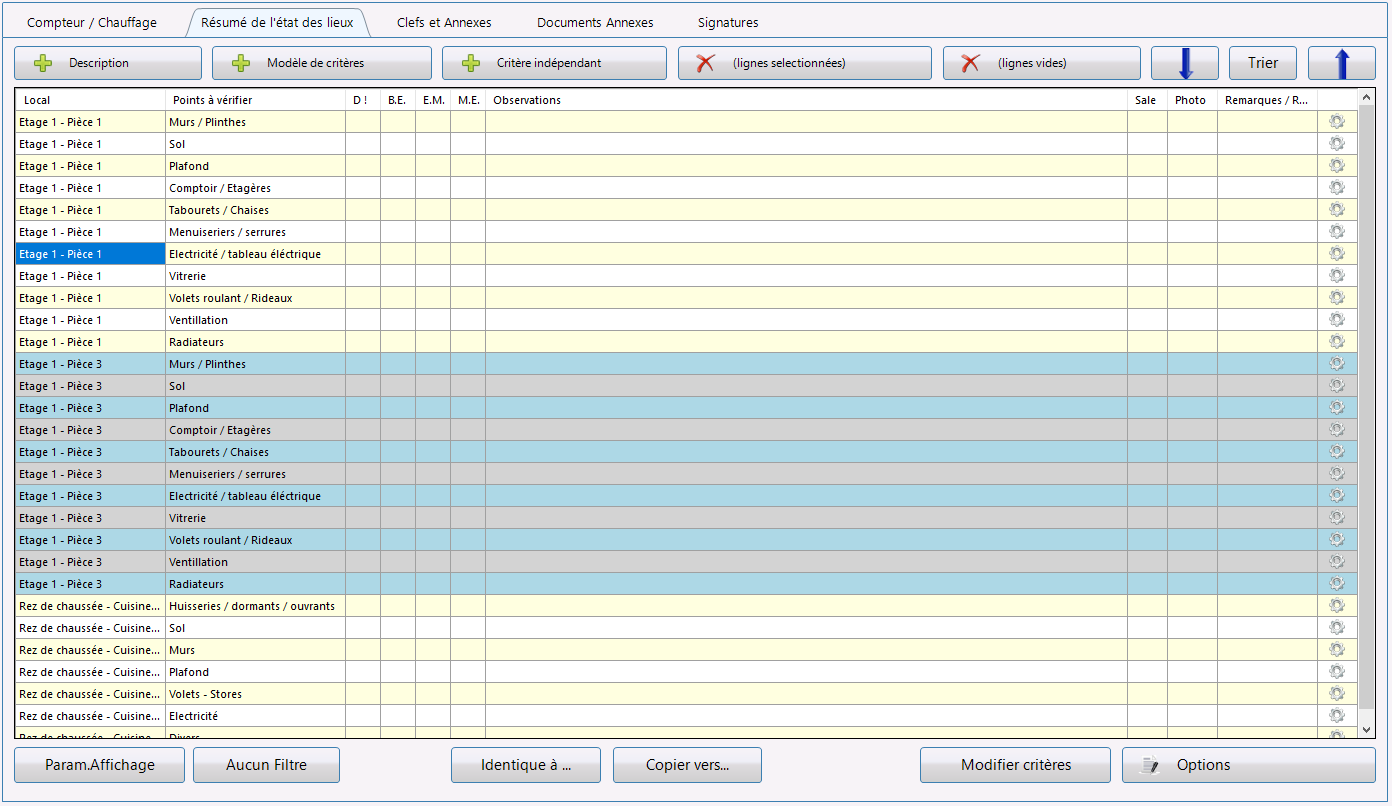Click the Aucun Filtre button
The image size is (1392, 806).
[266, 765]
